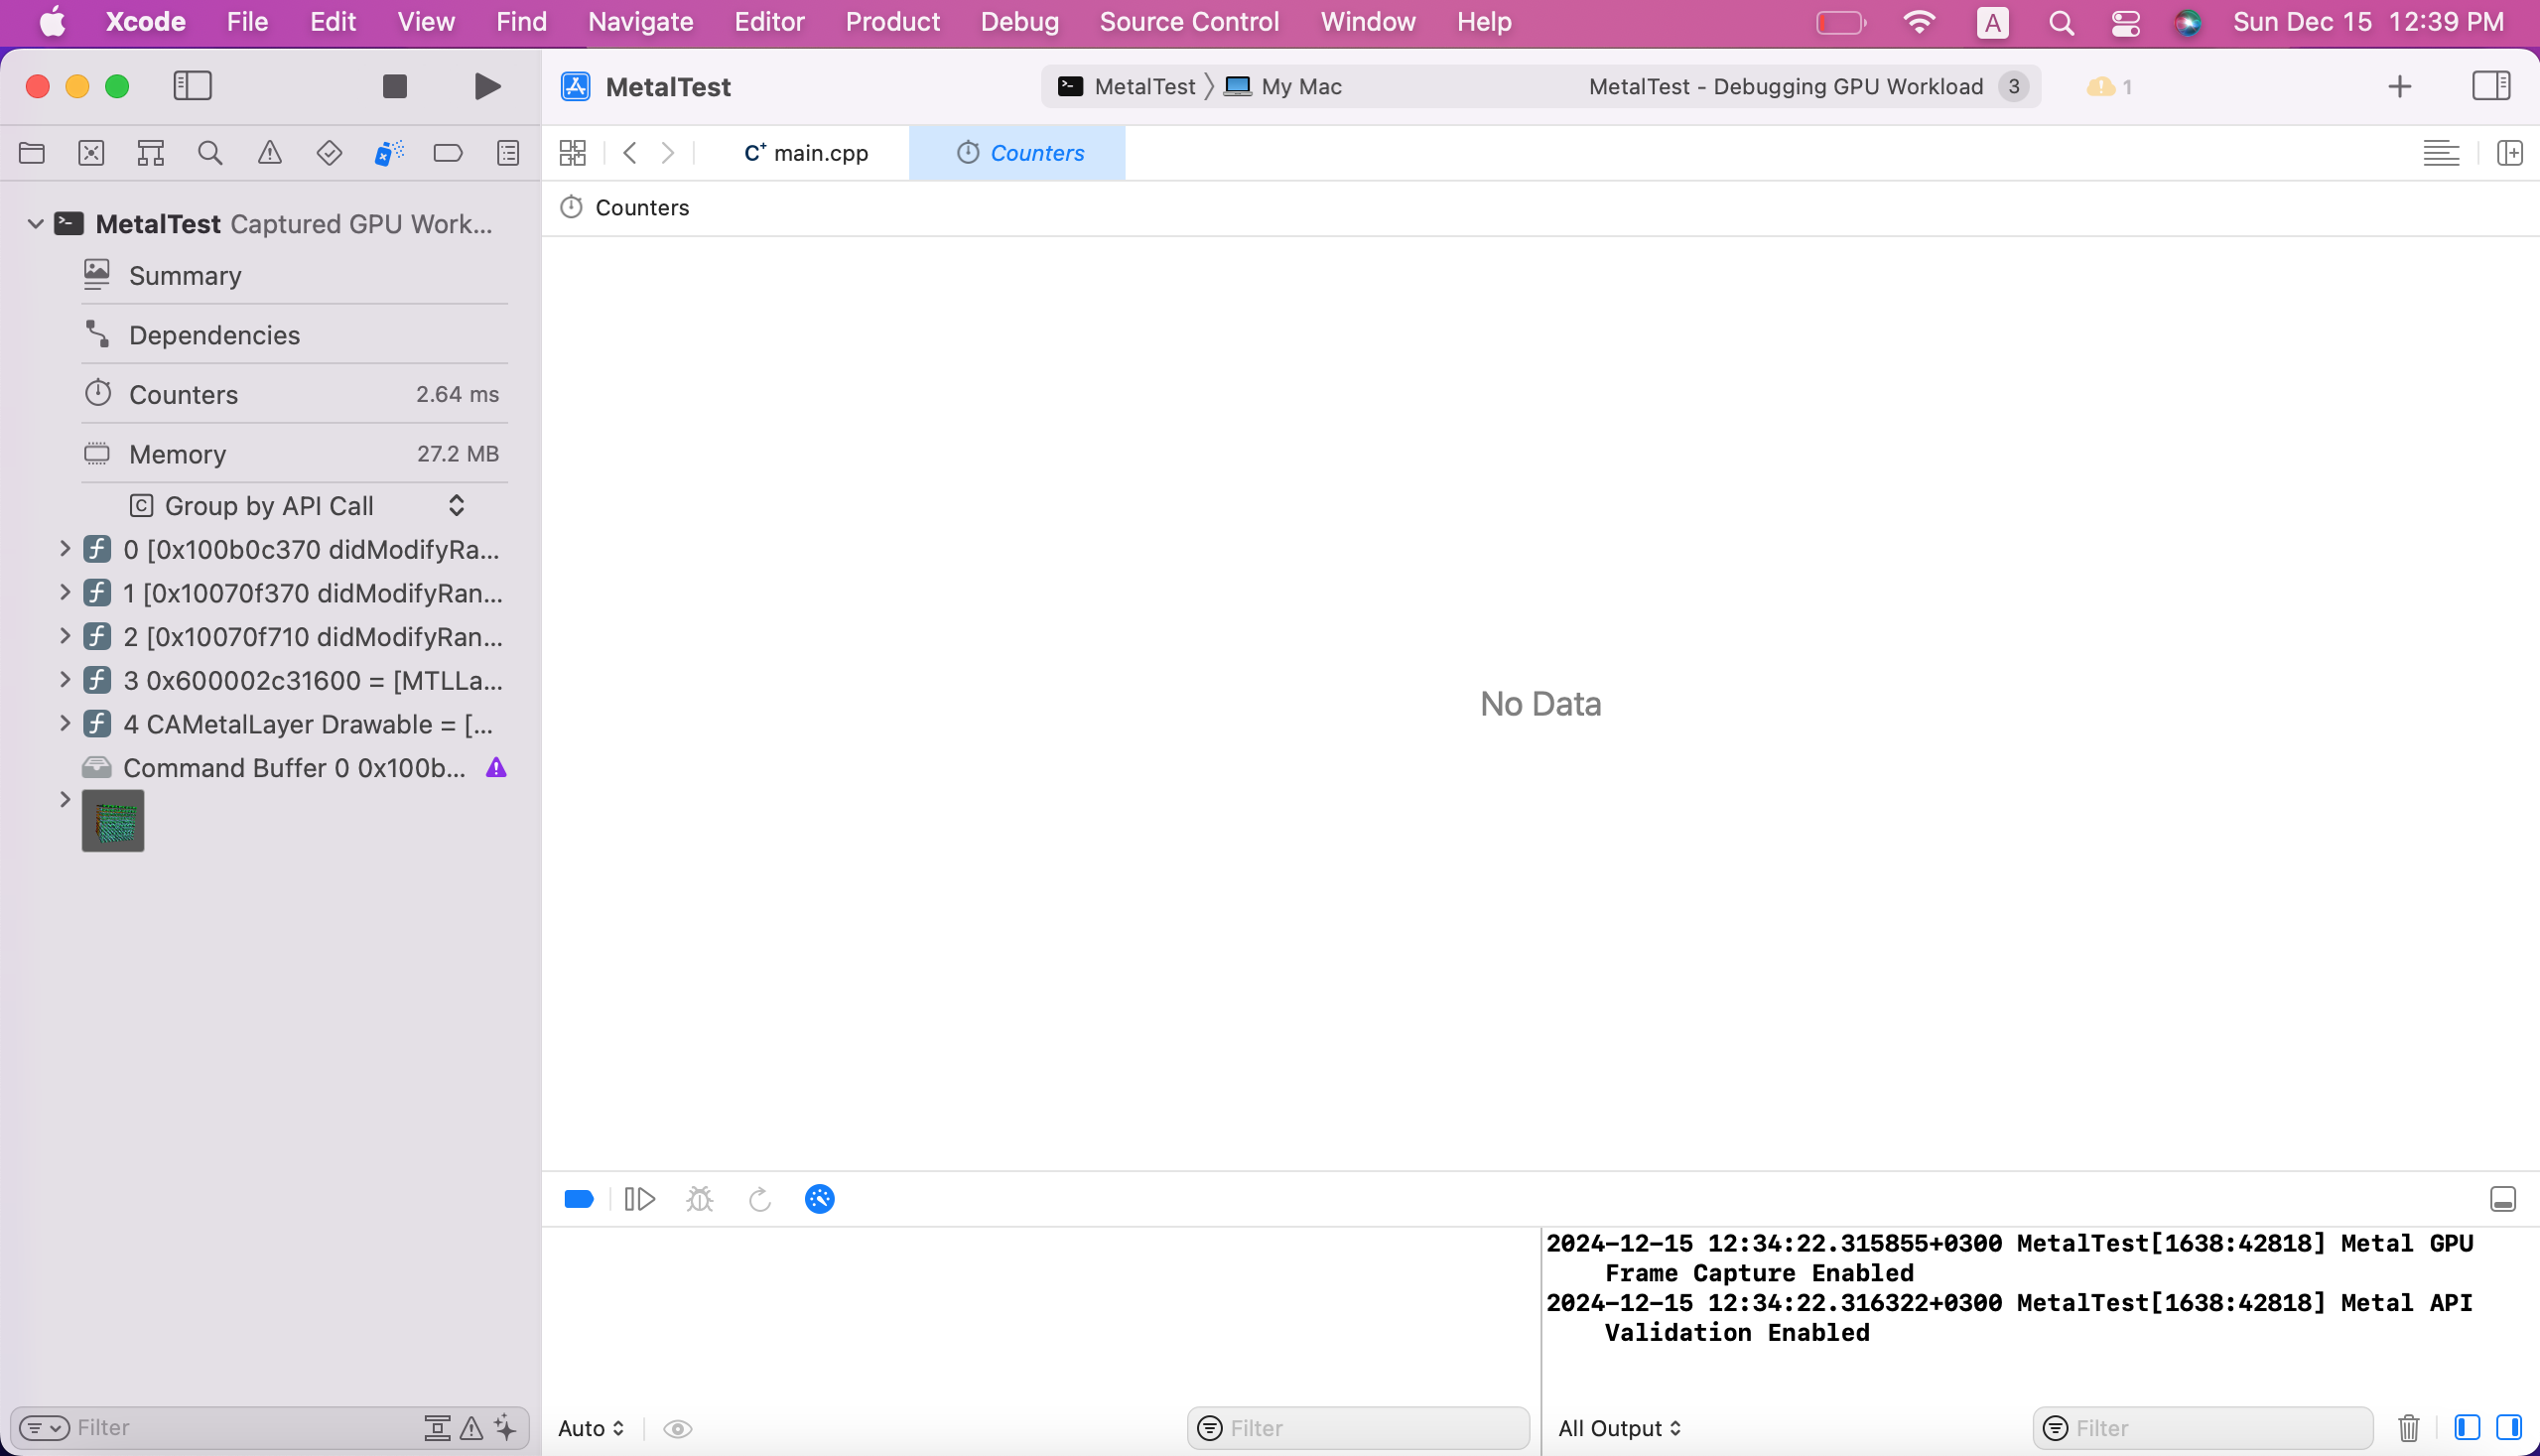
Task: Toggle the variables view pane
Action: [x=2467, y=1428]
